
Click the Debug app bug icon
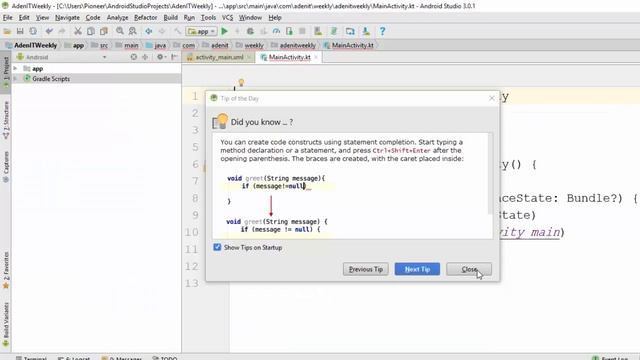tap(250, 31)
